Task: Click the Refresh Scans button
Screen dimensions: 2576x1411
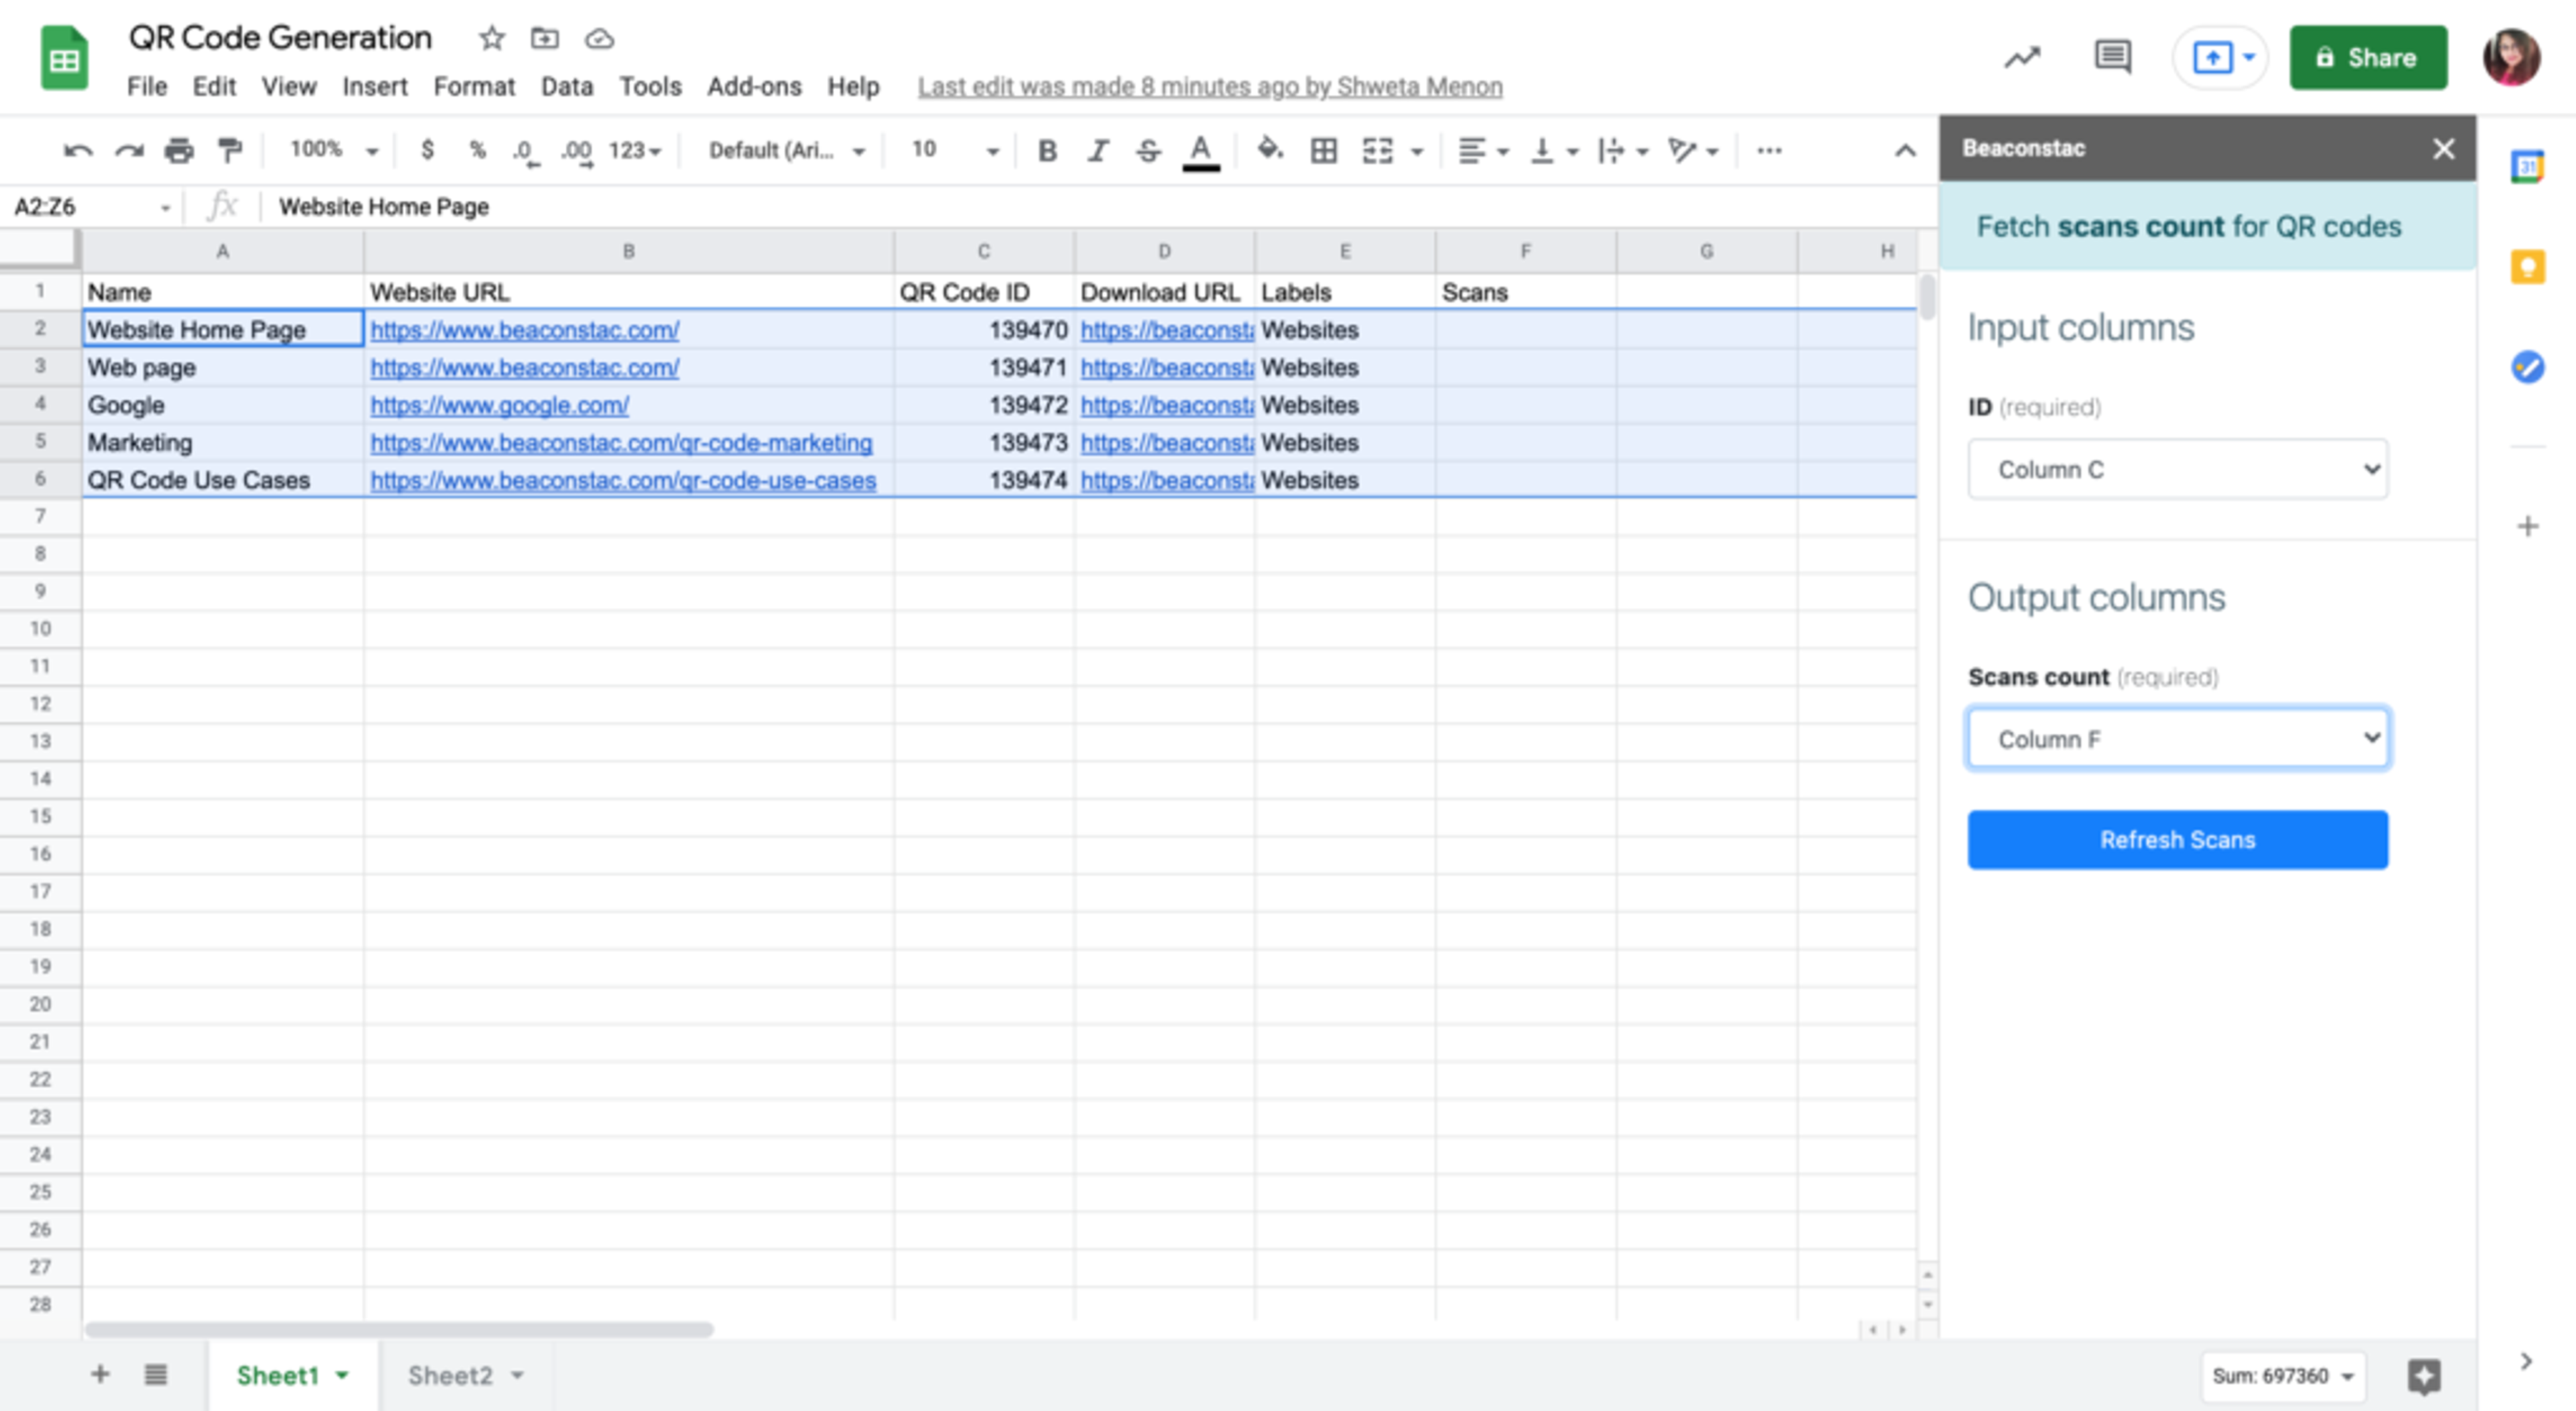Action: coord(2177,840)
